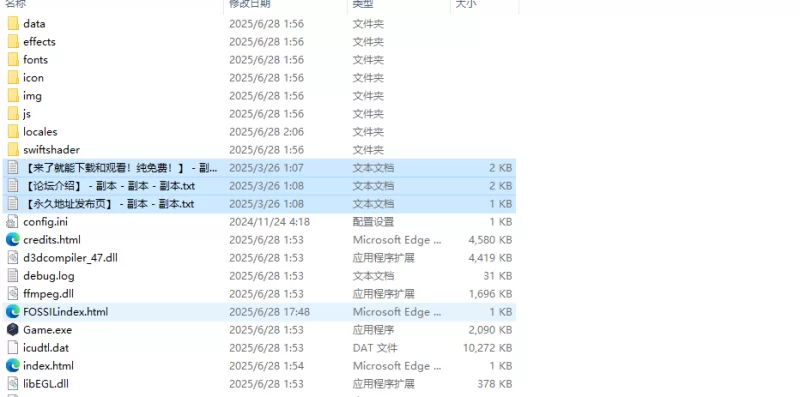Click the debug.log document icon

(x=13, y=276)
